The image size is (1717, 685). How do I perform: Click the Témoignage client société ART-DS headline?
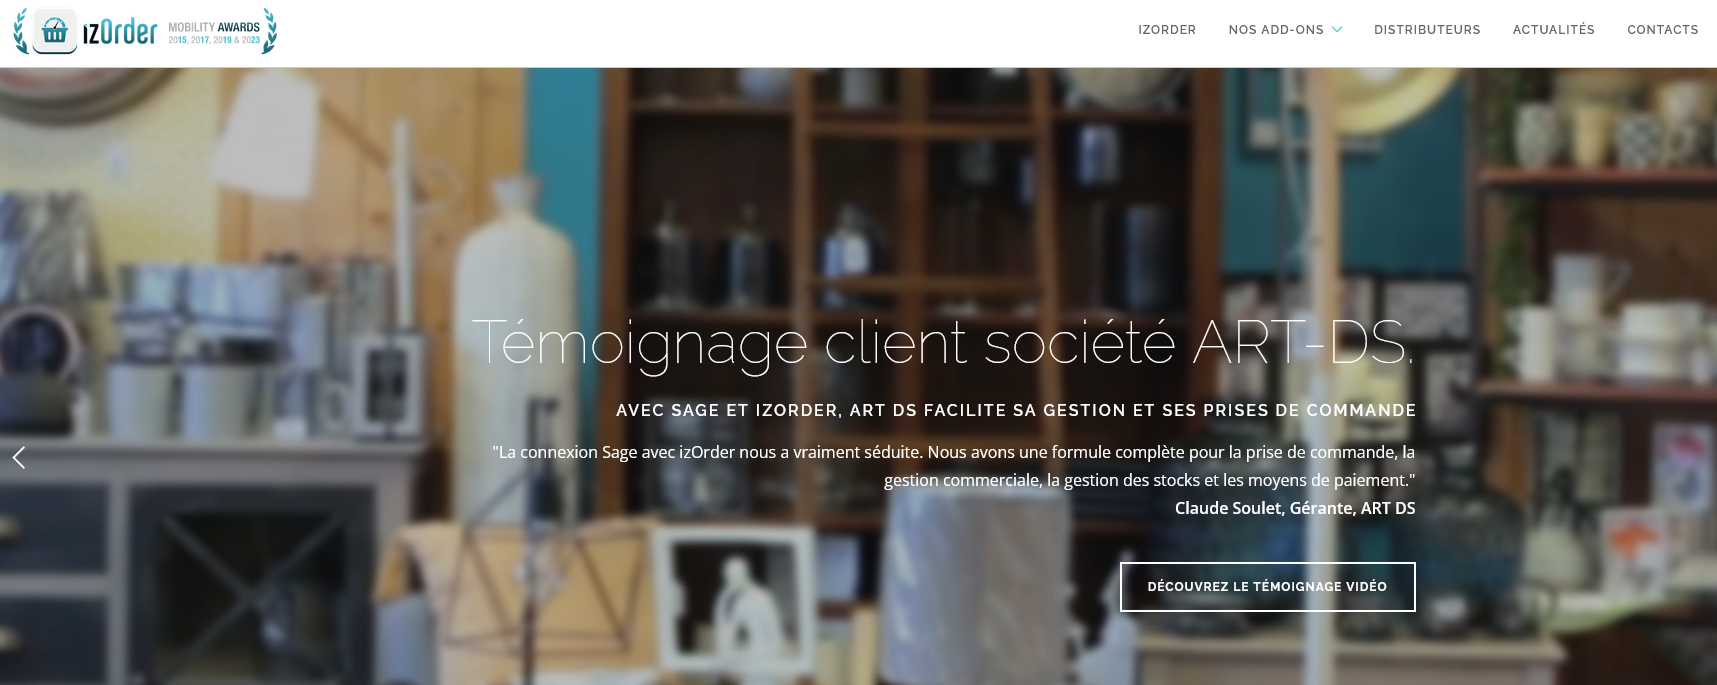coord(942,343)
